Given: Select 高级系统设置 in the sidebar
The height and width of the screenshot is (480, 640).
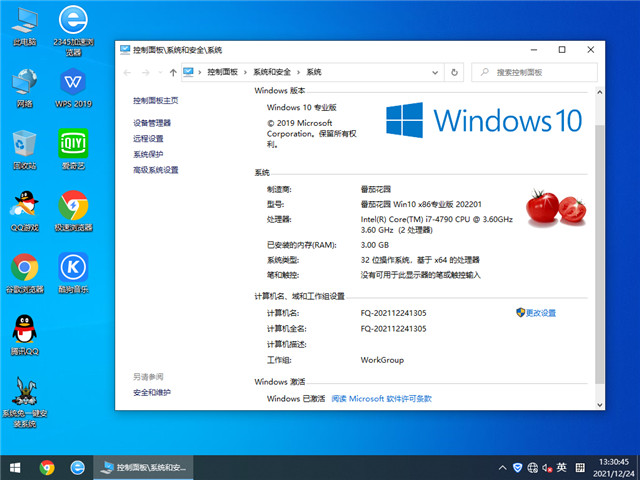Looking at the screenshot, I should coord(156,170).
